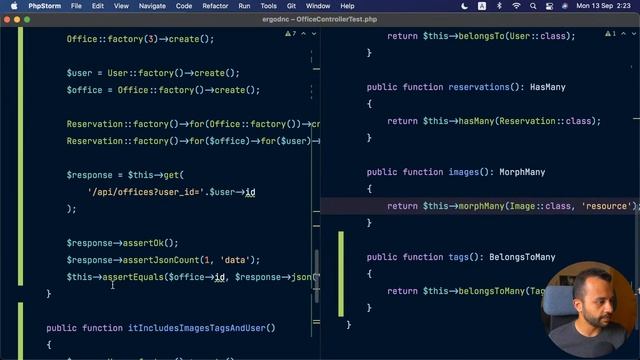The width and height of the screenshot is (640, 360).
Task: Click the Office::factory(3) line
Action: pos(140,39)
